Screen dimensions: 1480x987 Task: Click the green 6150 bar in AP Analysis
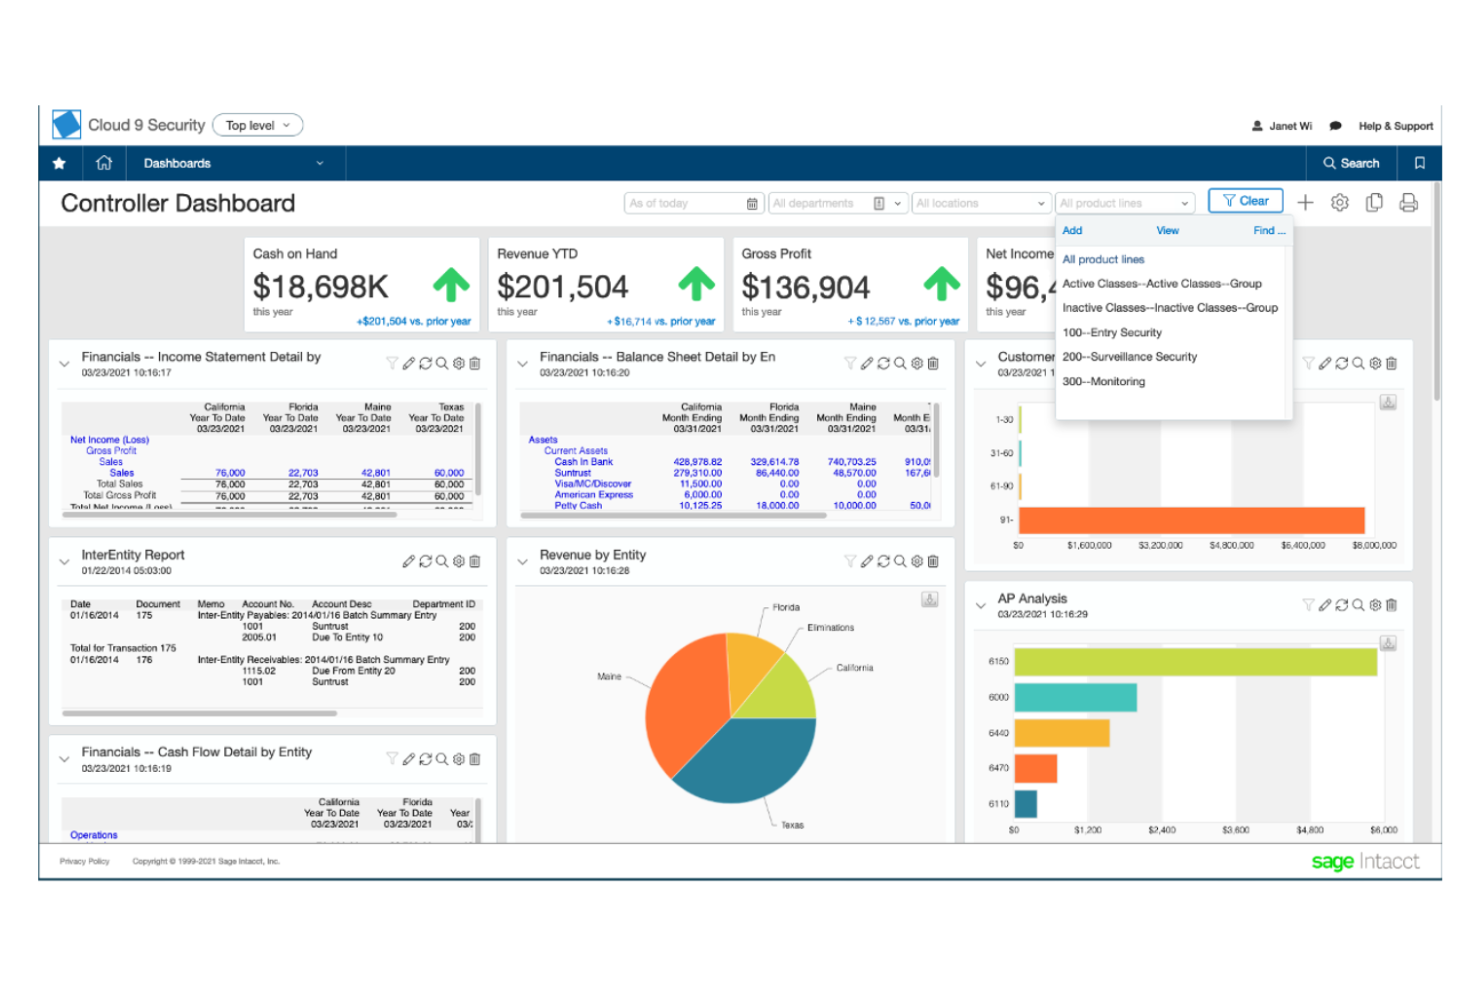[1195, 661]
